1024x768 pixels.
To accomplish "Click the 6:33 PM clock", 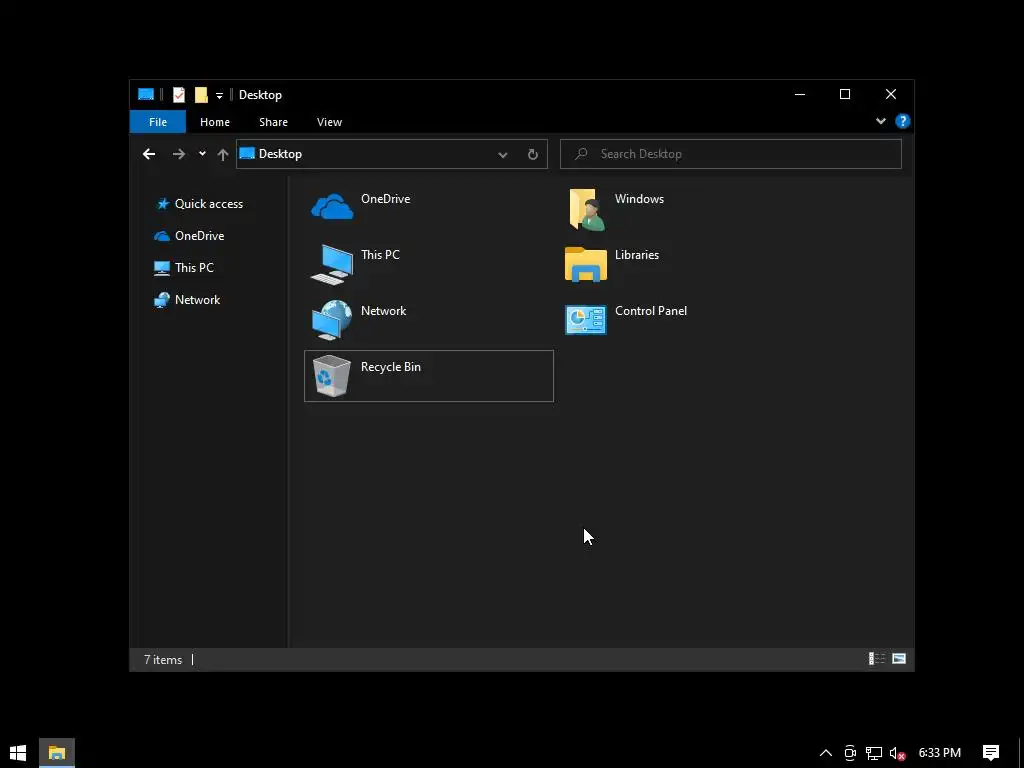I will click(940, 753).
